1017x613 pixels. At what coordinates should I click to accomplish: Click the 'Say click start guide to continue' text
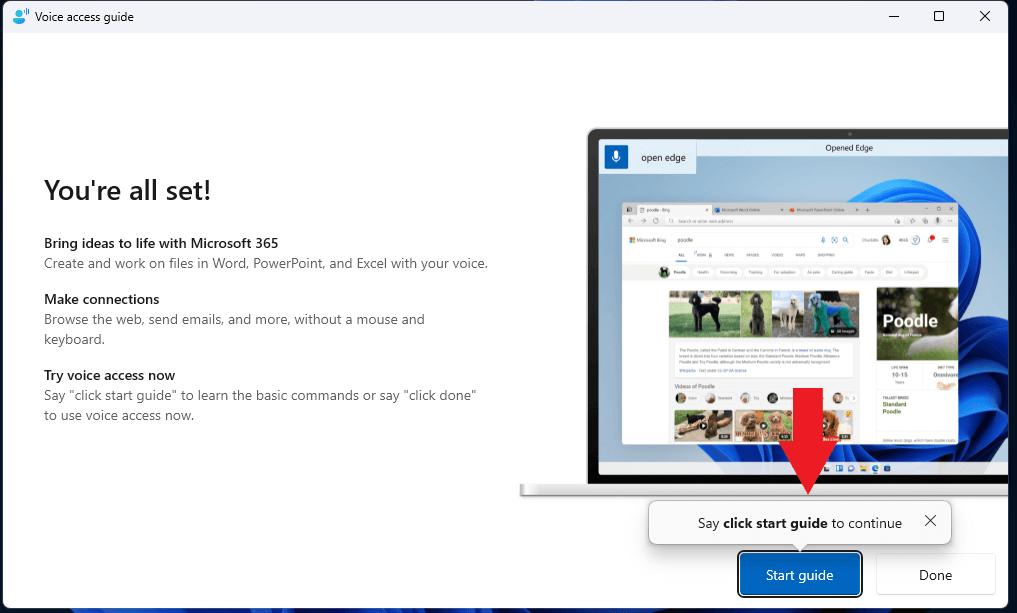(800, 523)
